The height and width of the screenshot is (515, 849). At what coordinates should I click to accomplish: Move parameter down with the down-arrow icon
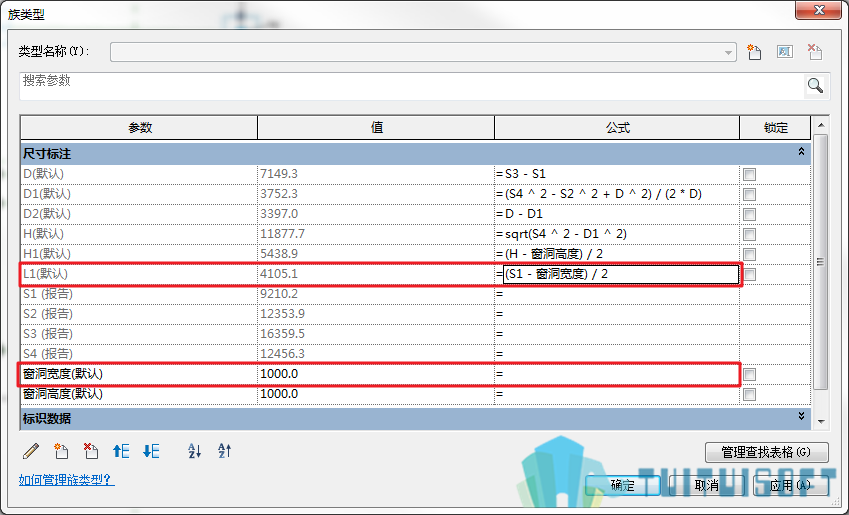click(x=151, y=451)
